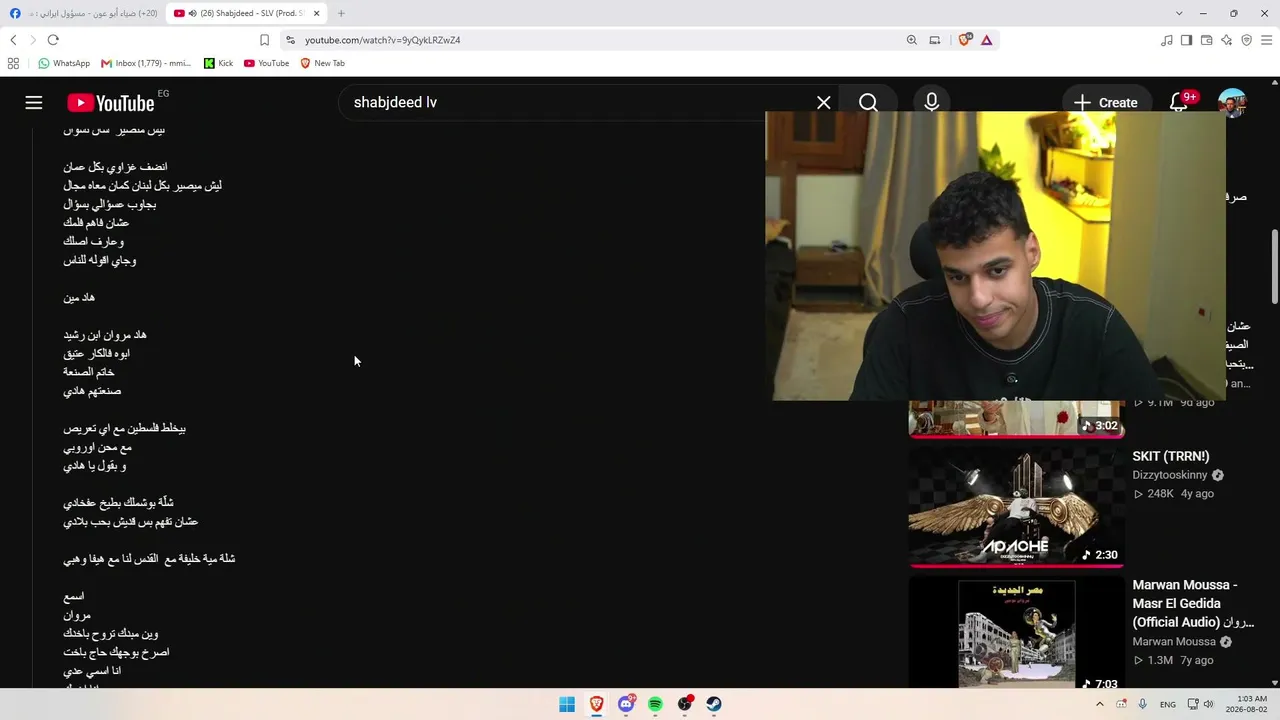Open the browser main menu
The image size is (1280, 720).
[1267, 40]
